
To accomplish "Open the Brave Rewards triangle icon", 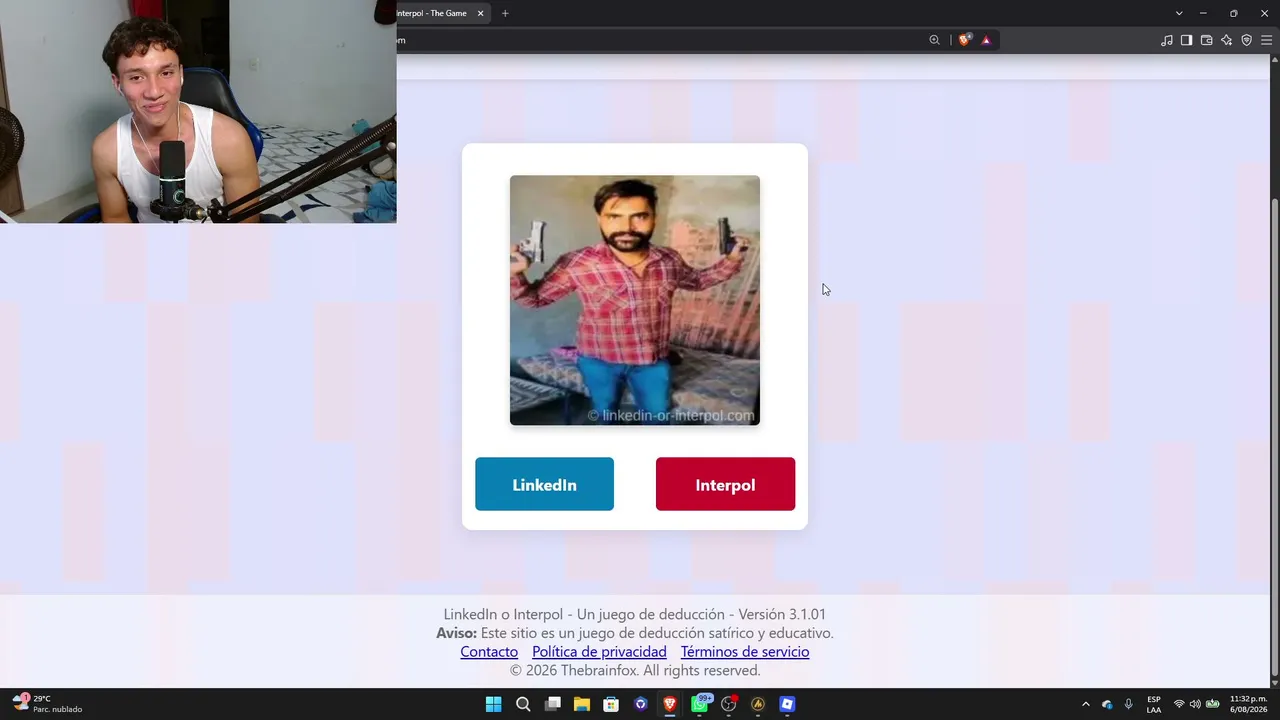I will click(986, 40).
